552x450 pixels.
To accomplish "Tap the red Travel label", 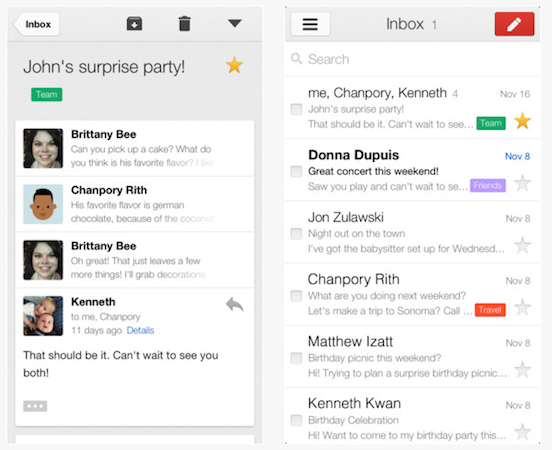I will click(490, 310).
